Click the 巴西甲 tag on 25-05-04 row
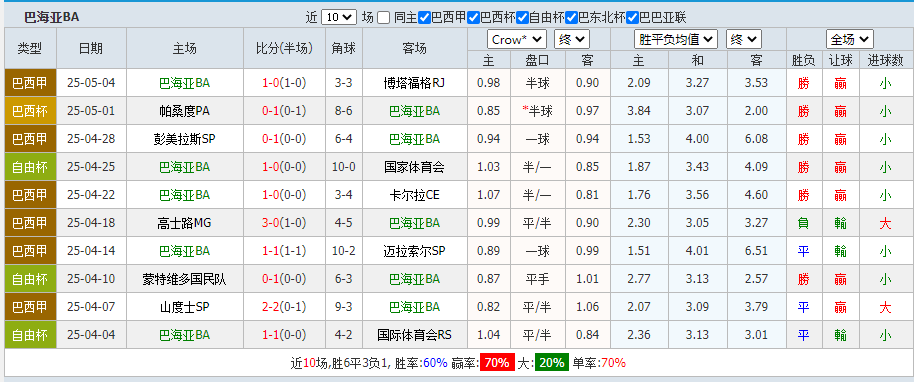914x382 pixels. pos(30,83)
